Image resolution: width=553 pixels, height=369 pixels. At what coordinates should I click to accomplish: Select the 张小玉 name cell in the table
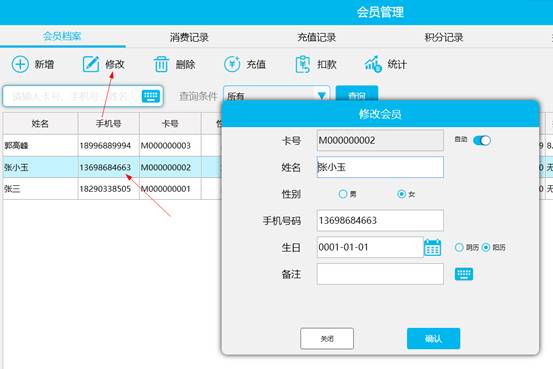click(40, 167)
